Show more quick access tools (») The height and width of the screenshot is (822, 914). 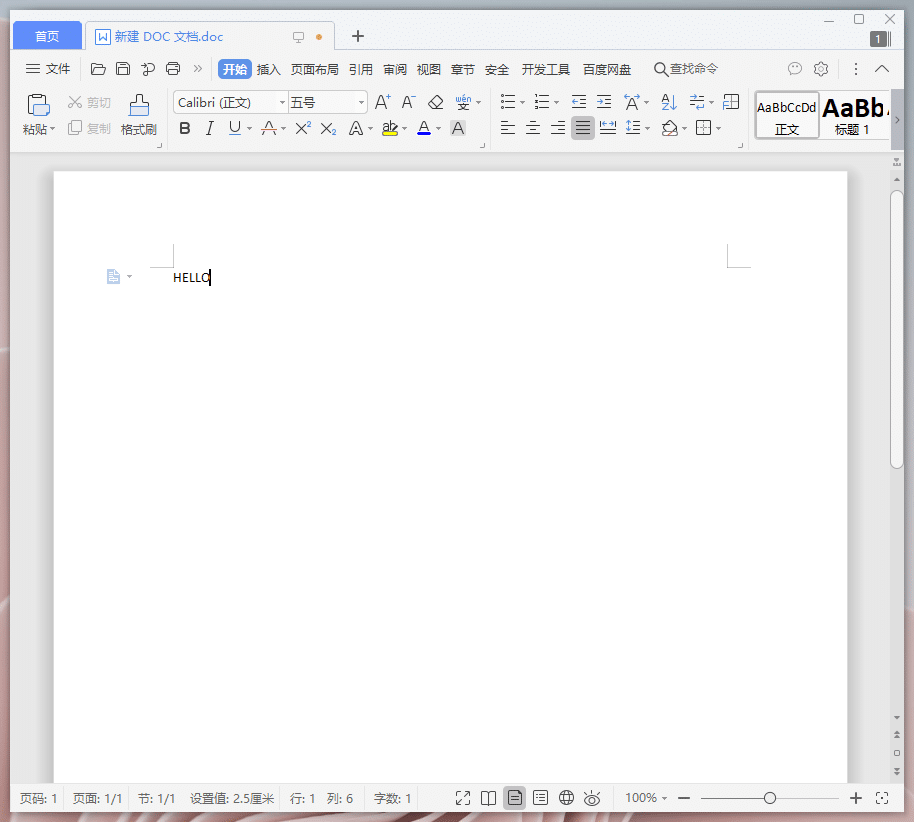198,69
